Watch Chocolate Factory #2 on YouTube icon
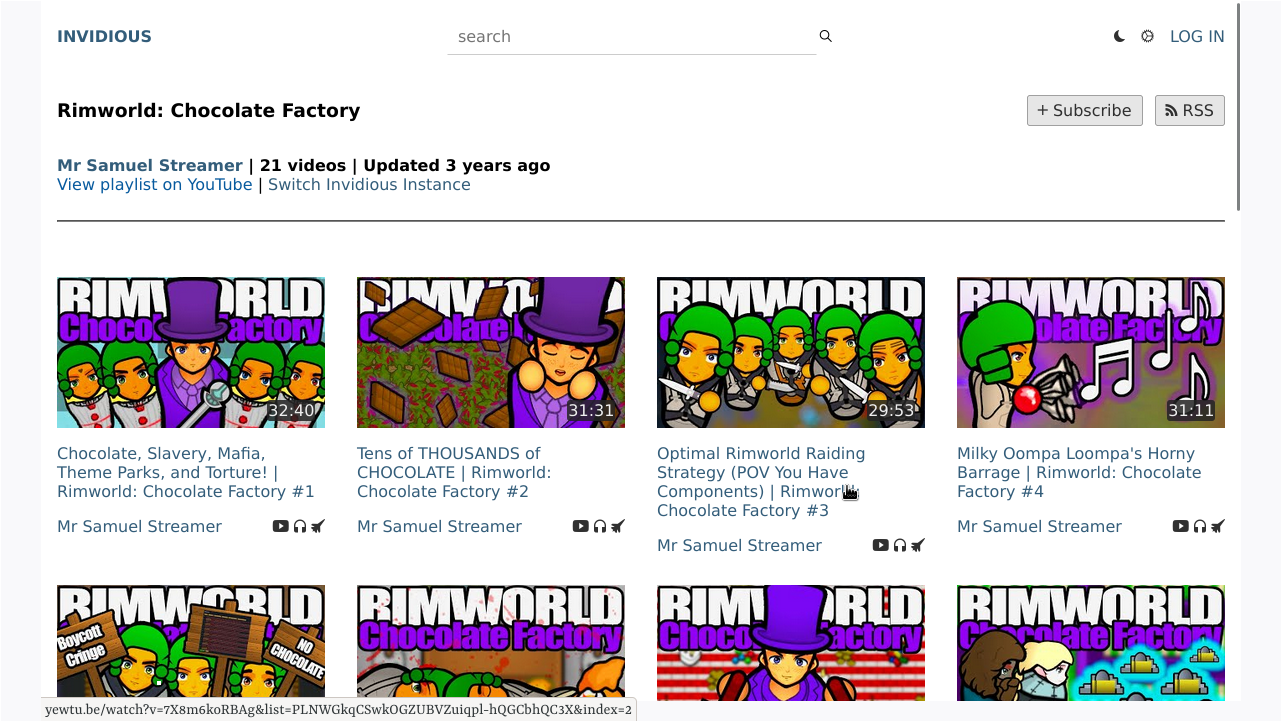 [x=580, y=526]
